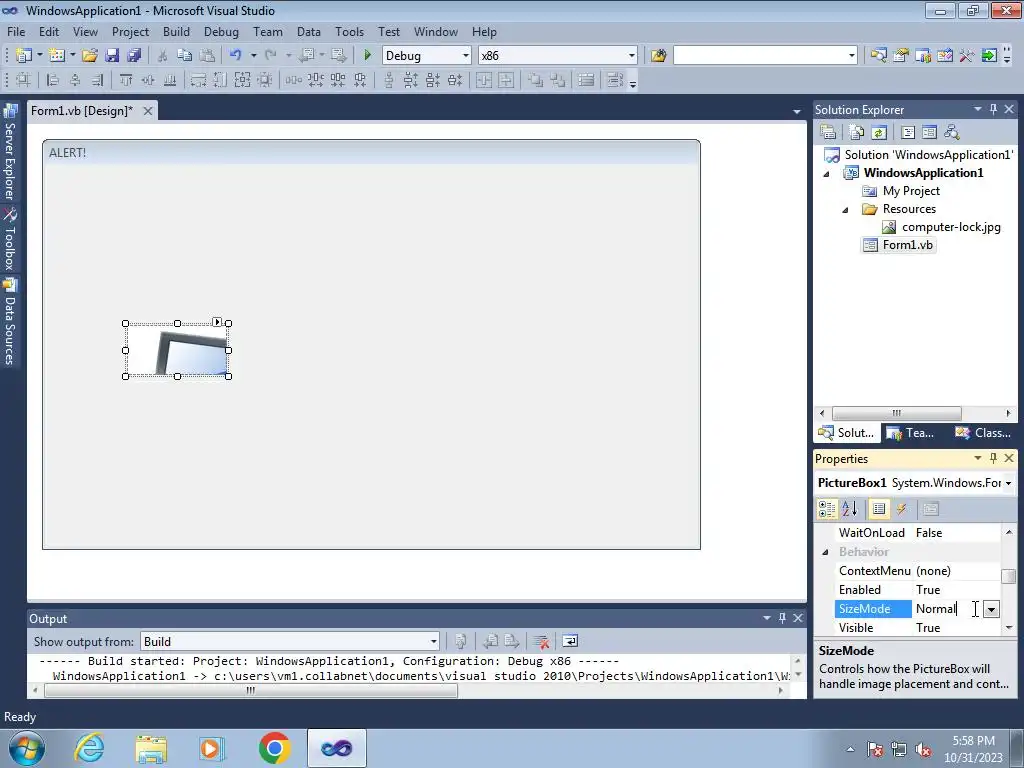Viewport: 1024px width, 768px height.
Task: Click the Make Same Width layout icon
Action: [198, 80]
